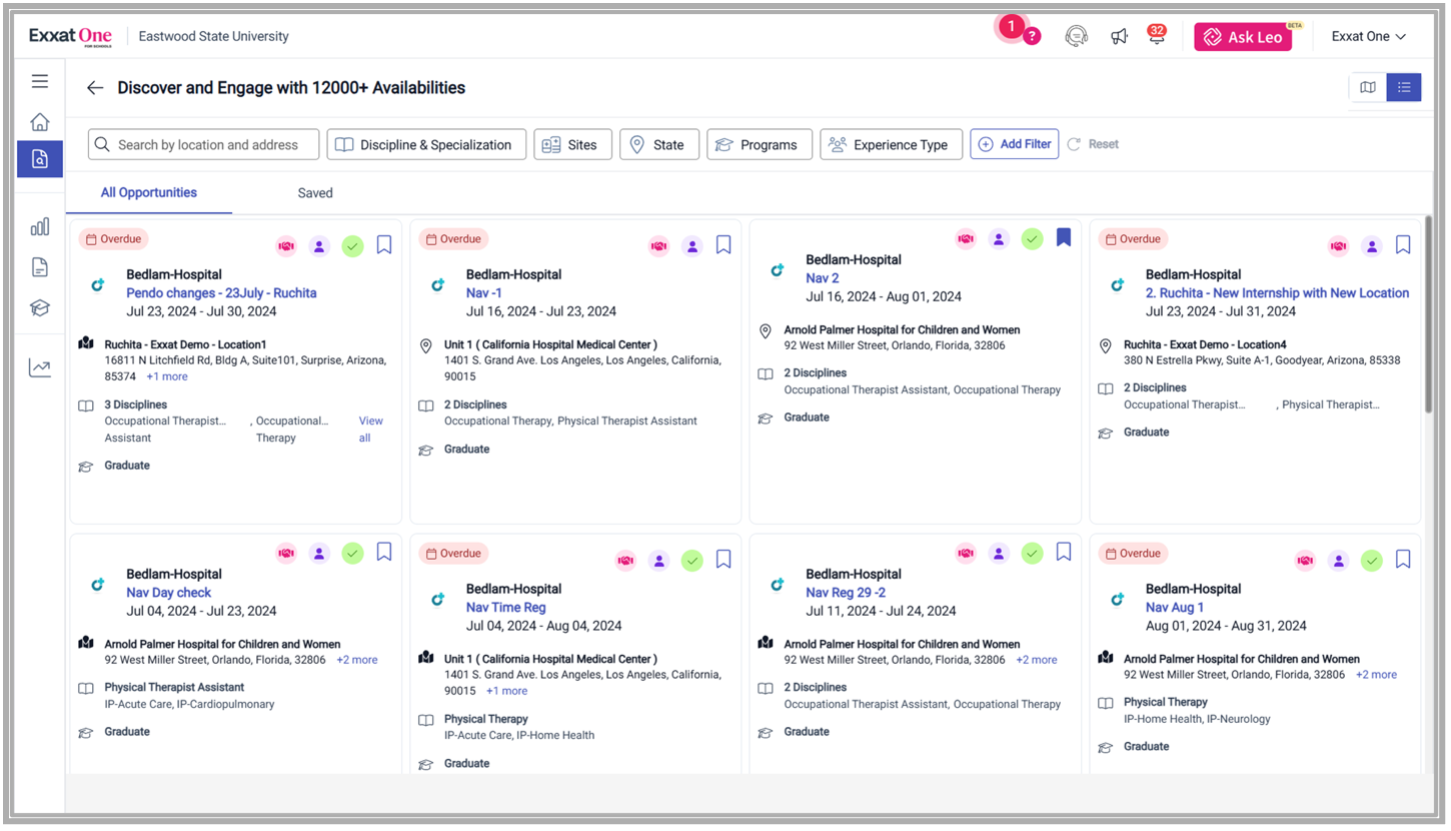Click the Ask Leo button
Viewport: 1451px width, 831px height.
pos(1242,36)
